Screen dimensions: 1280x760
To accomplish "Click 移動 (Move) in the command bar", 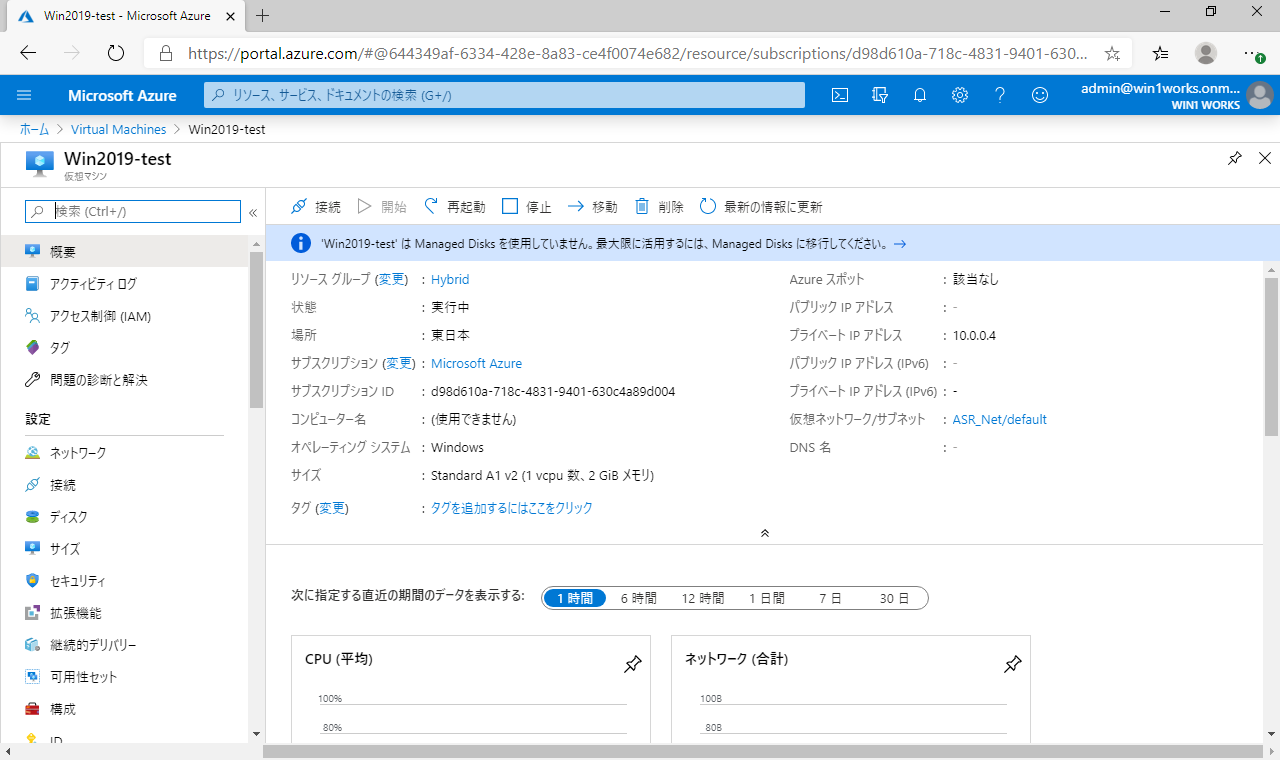I will pyautogui.click(x=593, y=207).
